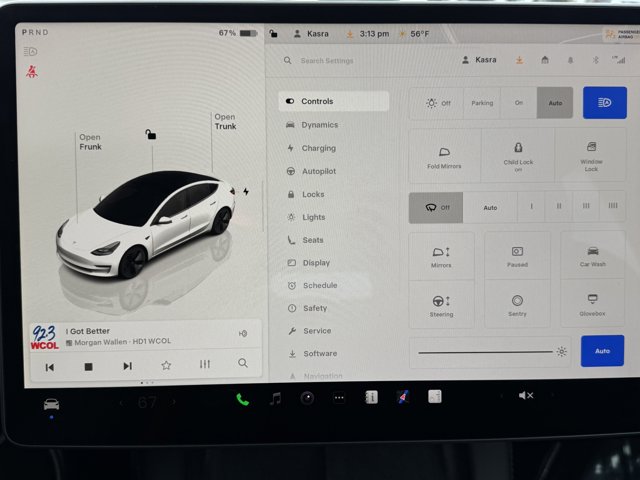Favorite the current station with star
This screenshot has width=640, height=480.
click(166, 365)
